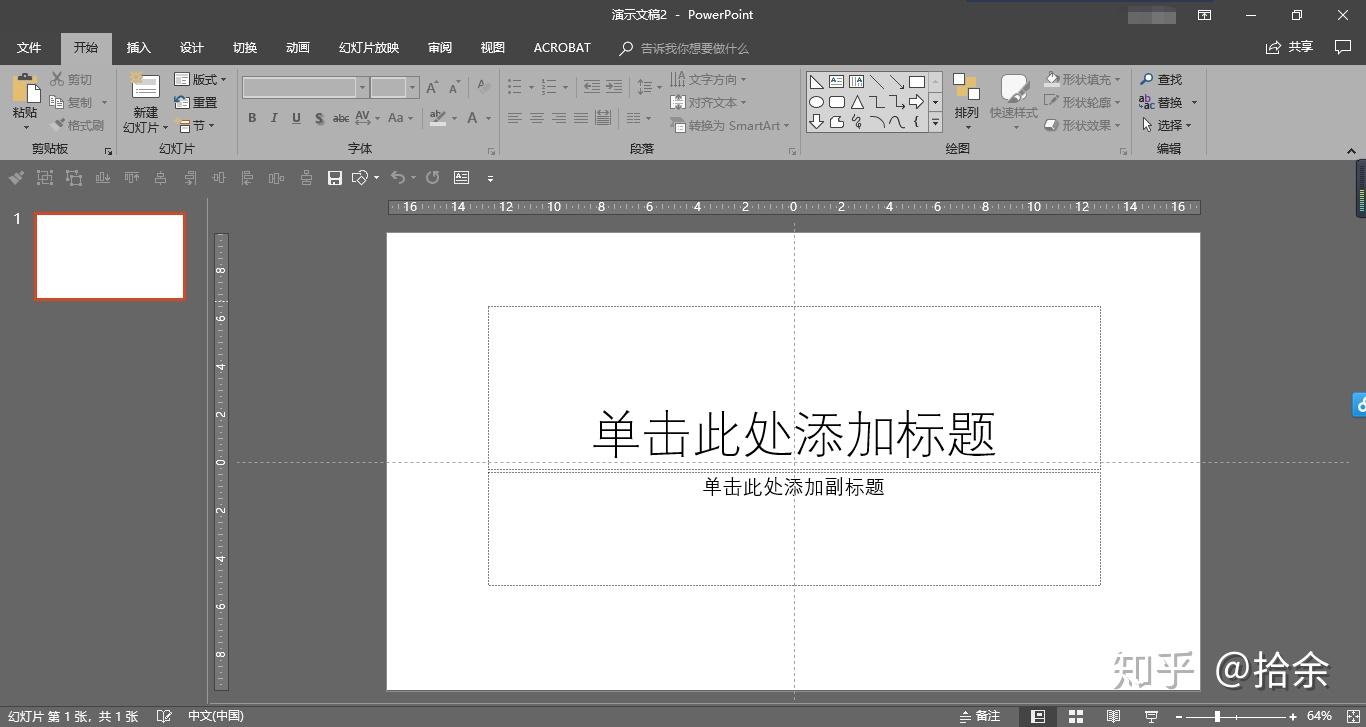
Task: Click the Paste (粘贴) clipboard icon
Action: 25,90
